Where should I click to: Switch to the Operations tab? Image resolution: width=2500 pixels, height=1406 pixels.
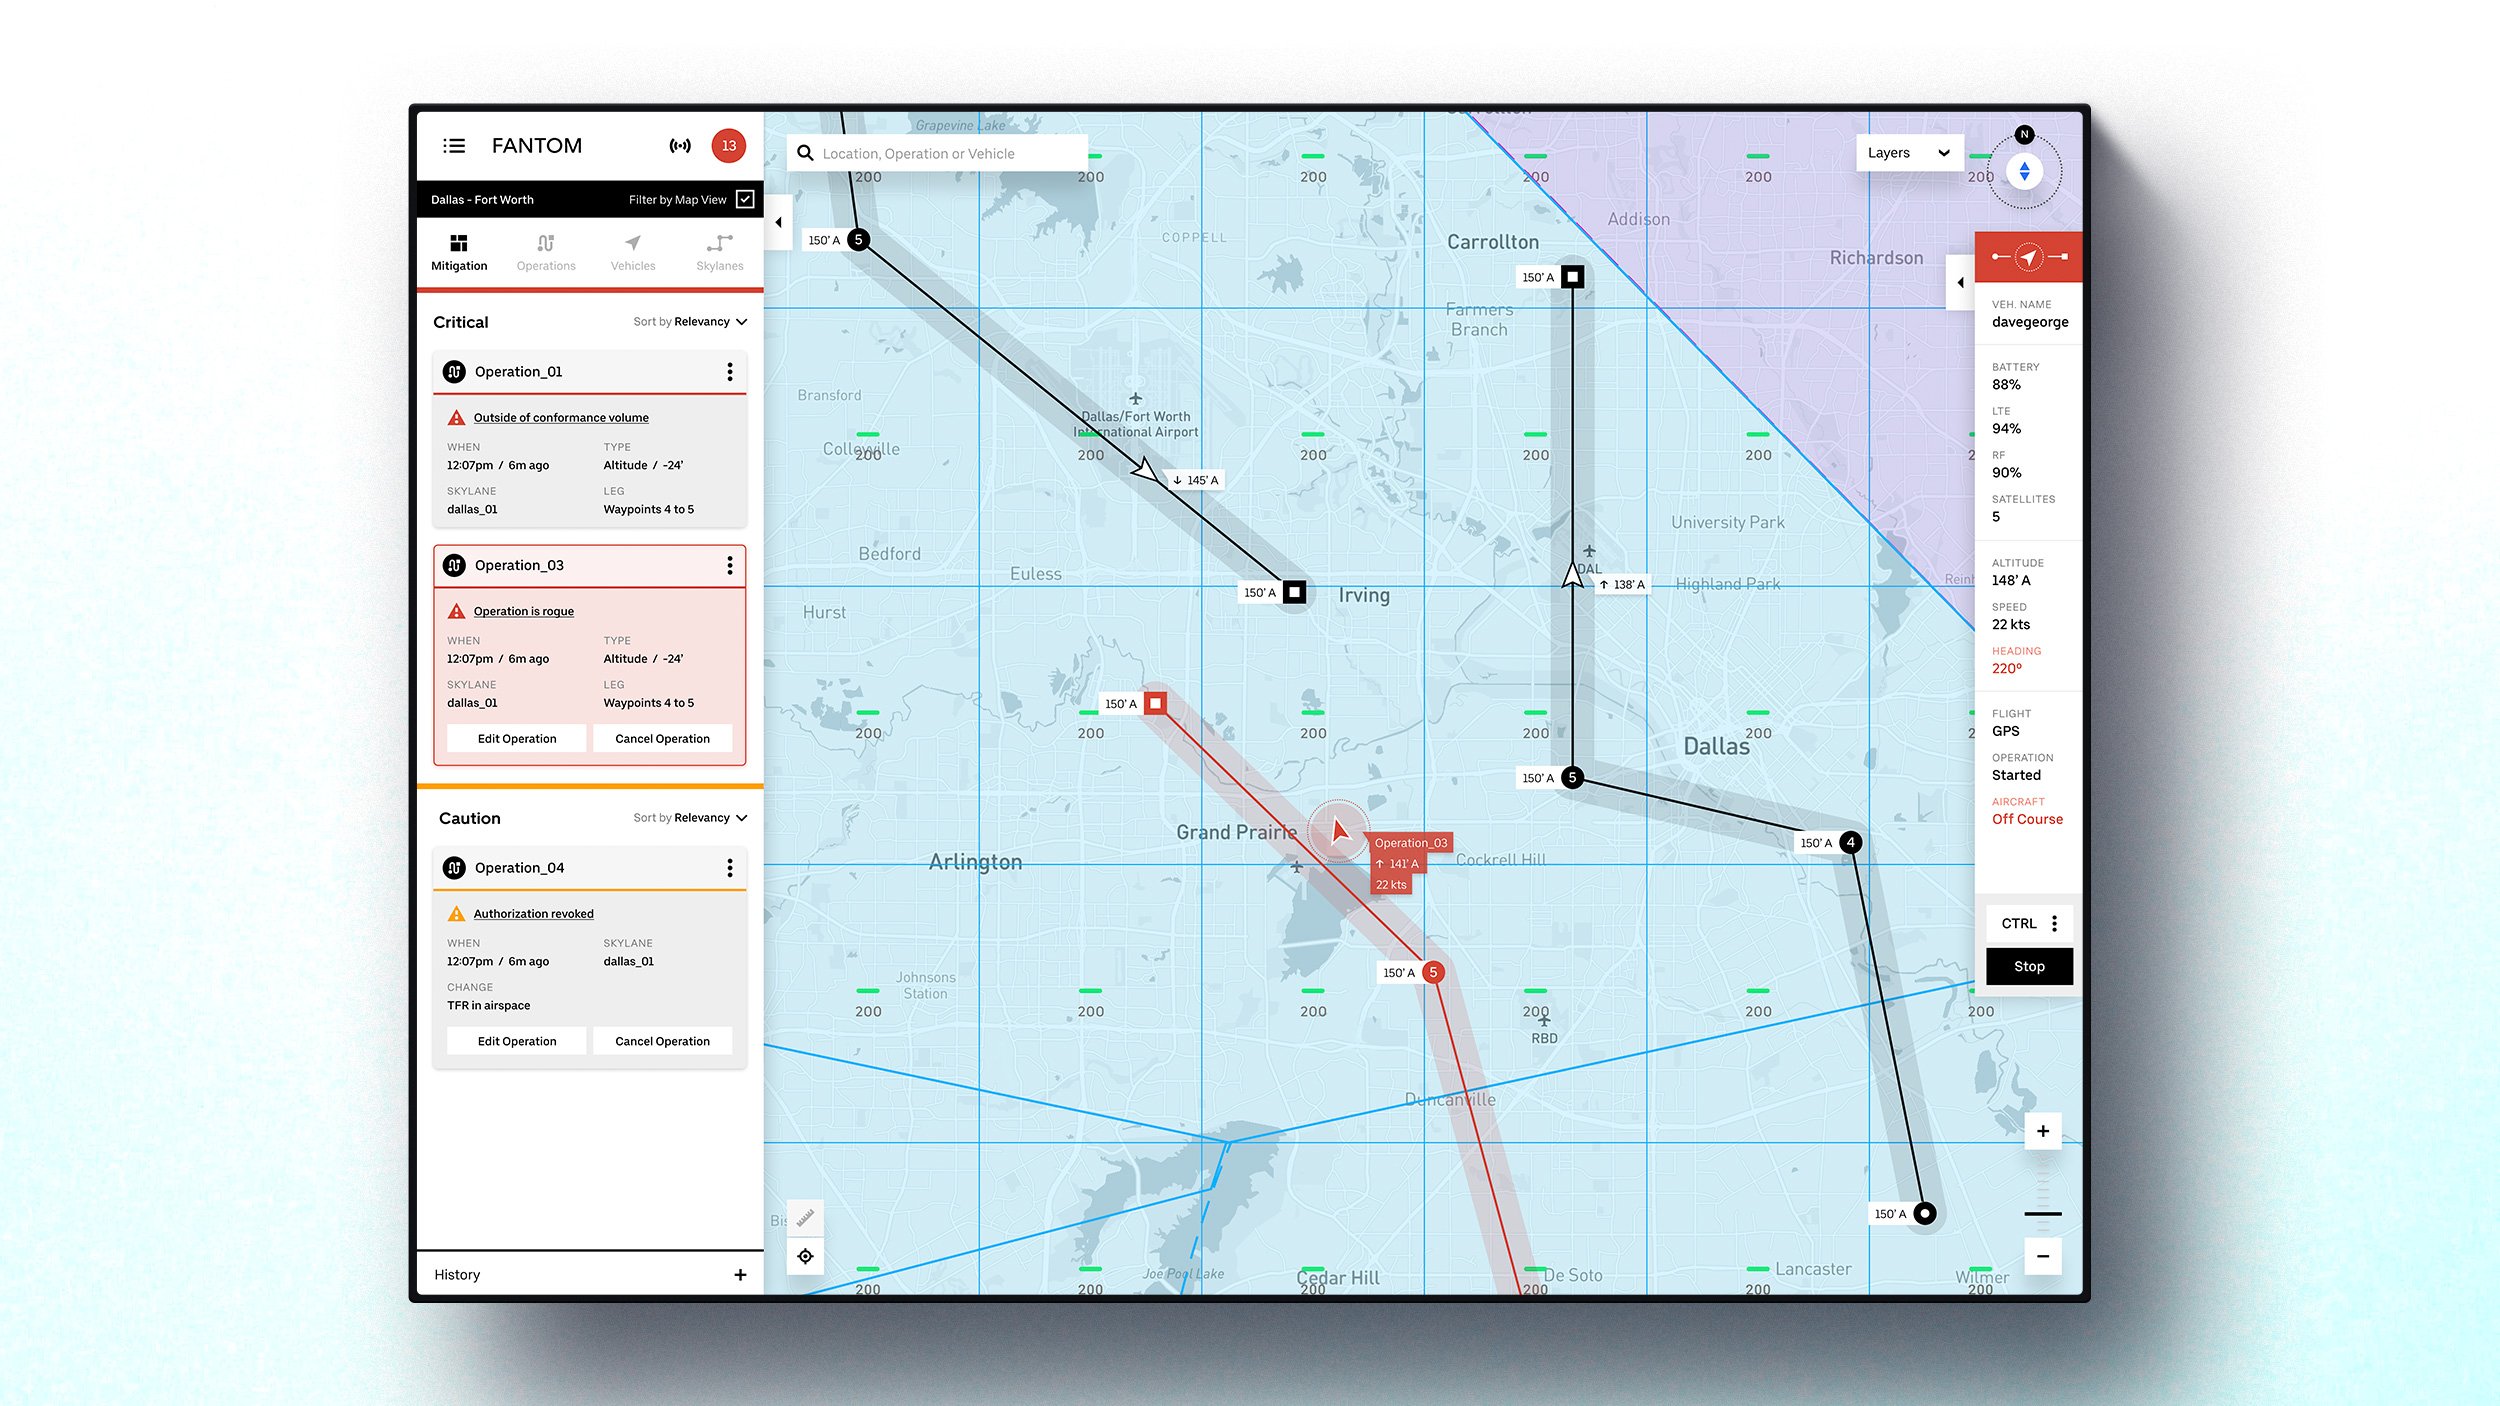click(x=546, y=252)
